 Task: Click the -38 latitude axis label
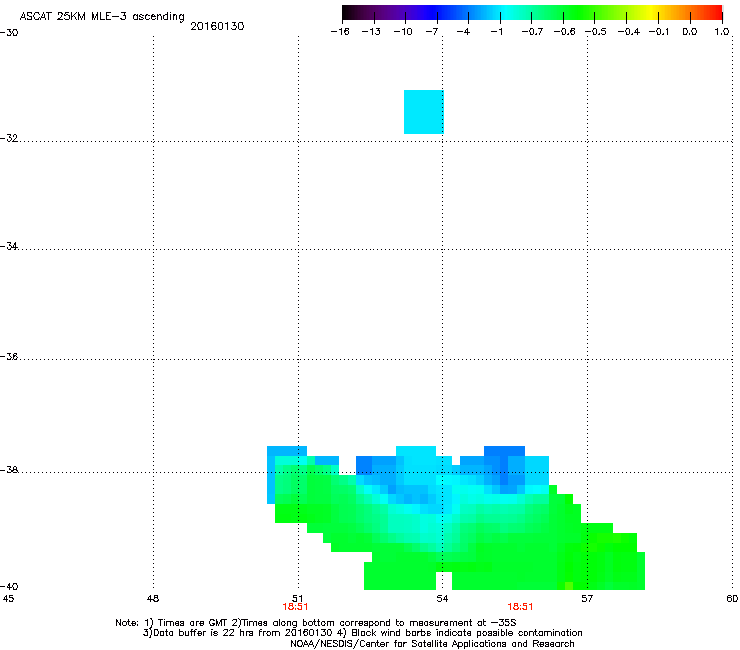pyautogui.click(x=9, y=470)
